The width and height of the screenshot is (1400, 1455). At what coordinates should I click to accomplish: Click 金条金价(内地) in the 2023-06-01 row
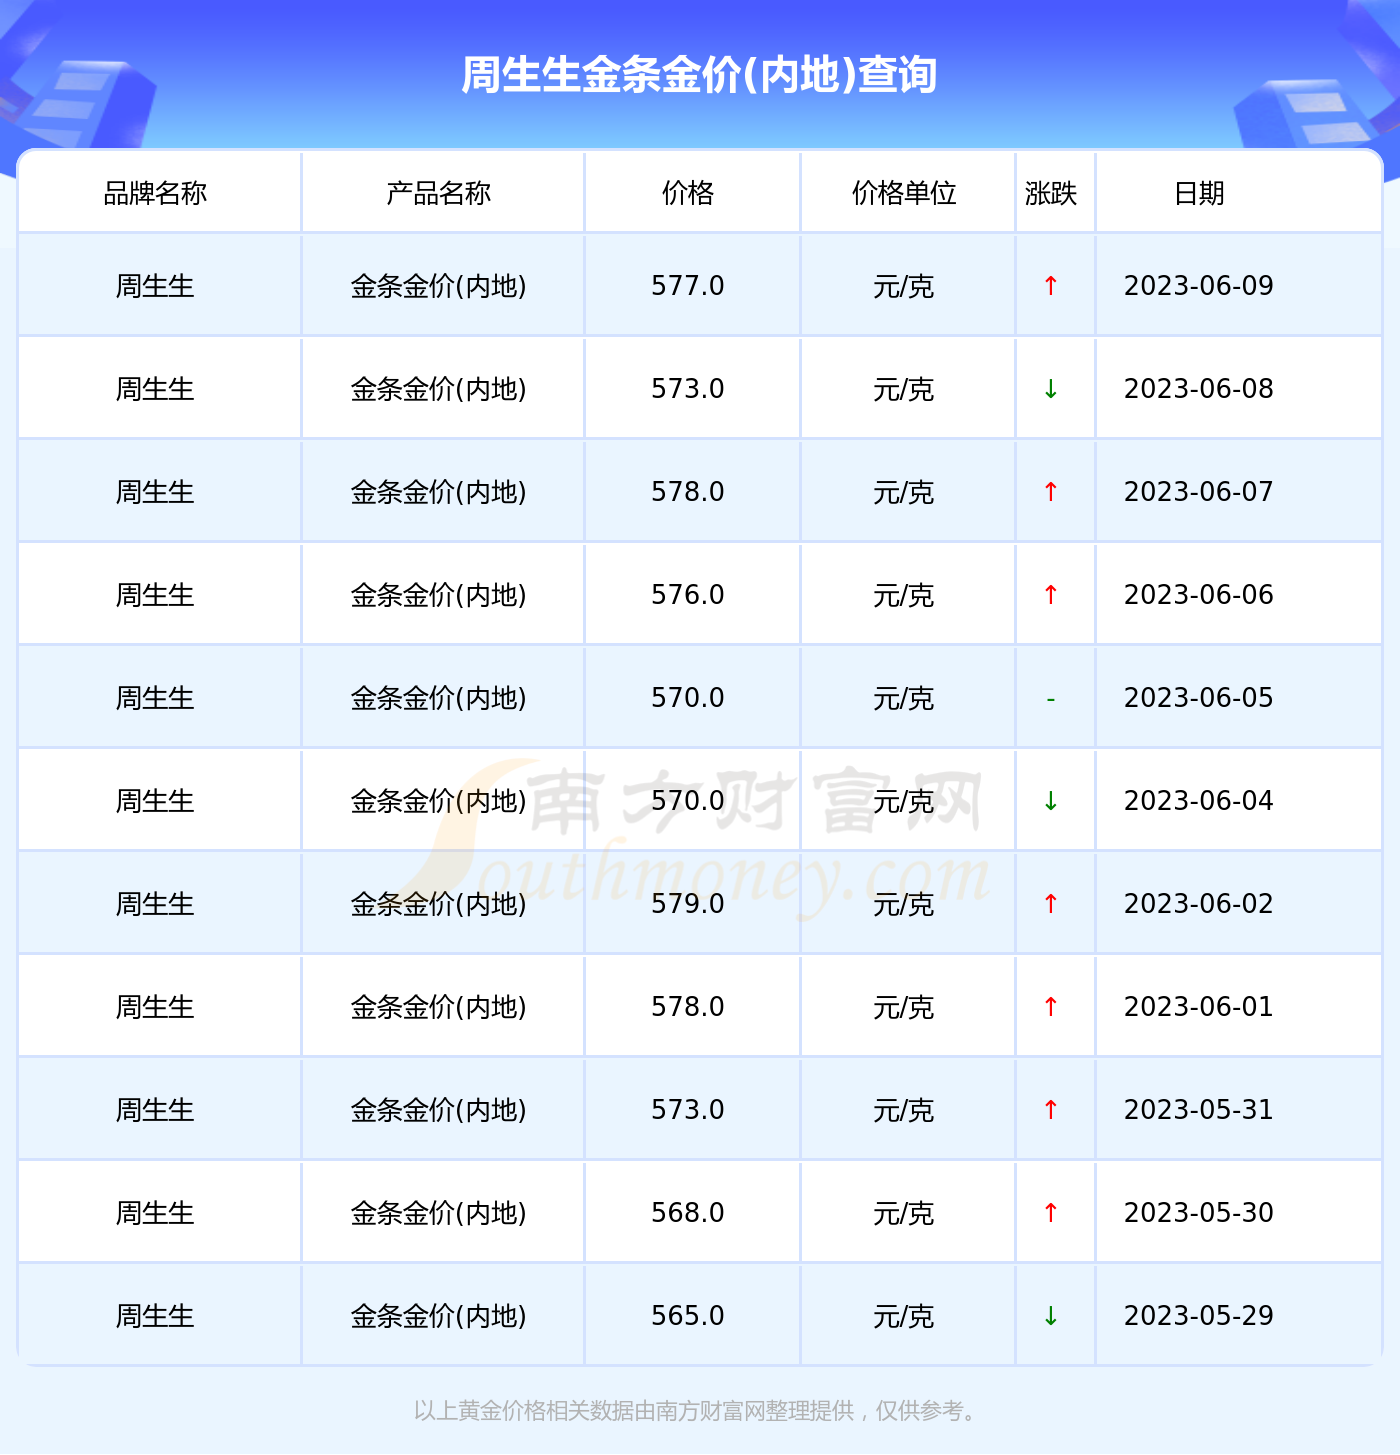439,1007
